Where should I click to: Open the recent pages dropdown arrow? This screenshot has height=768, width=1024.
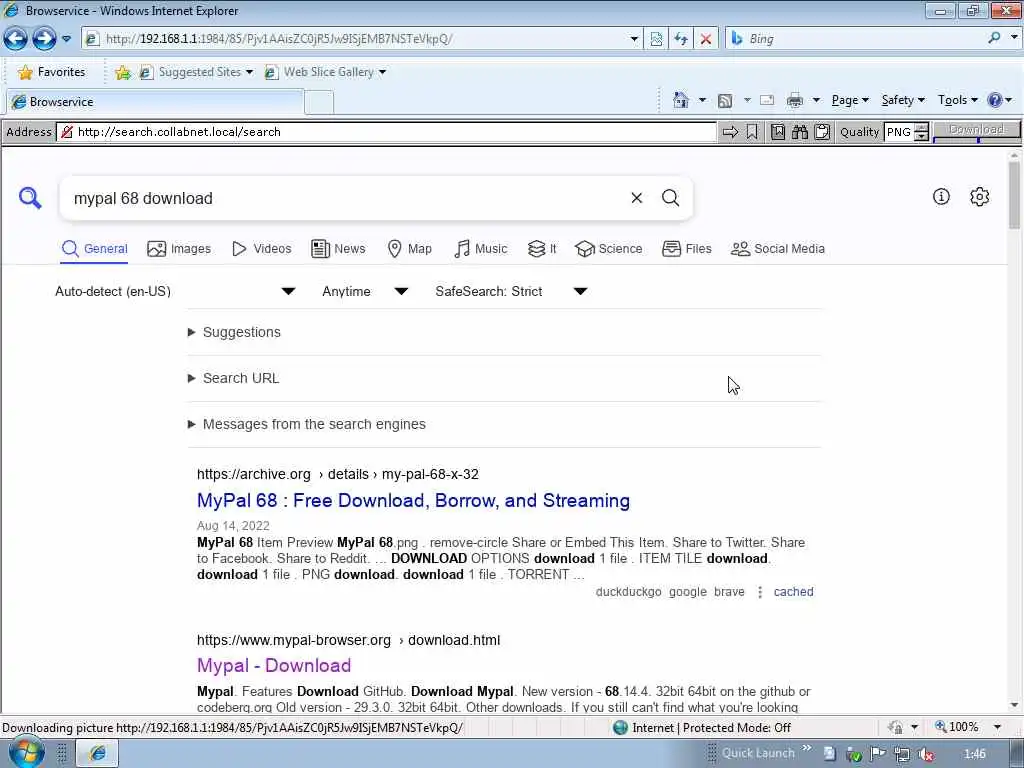coord(66,39)
